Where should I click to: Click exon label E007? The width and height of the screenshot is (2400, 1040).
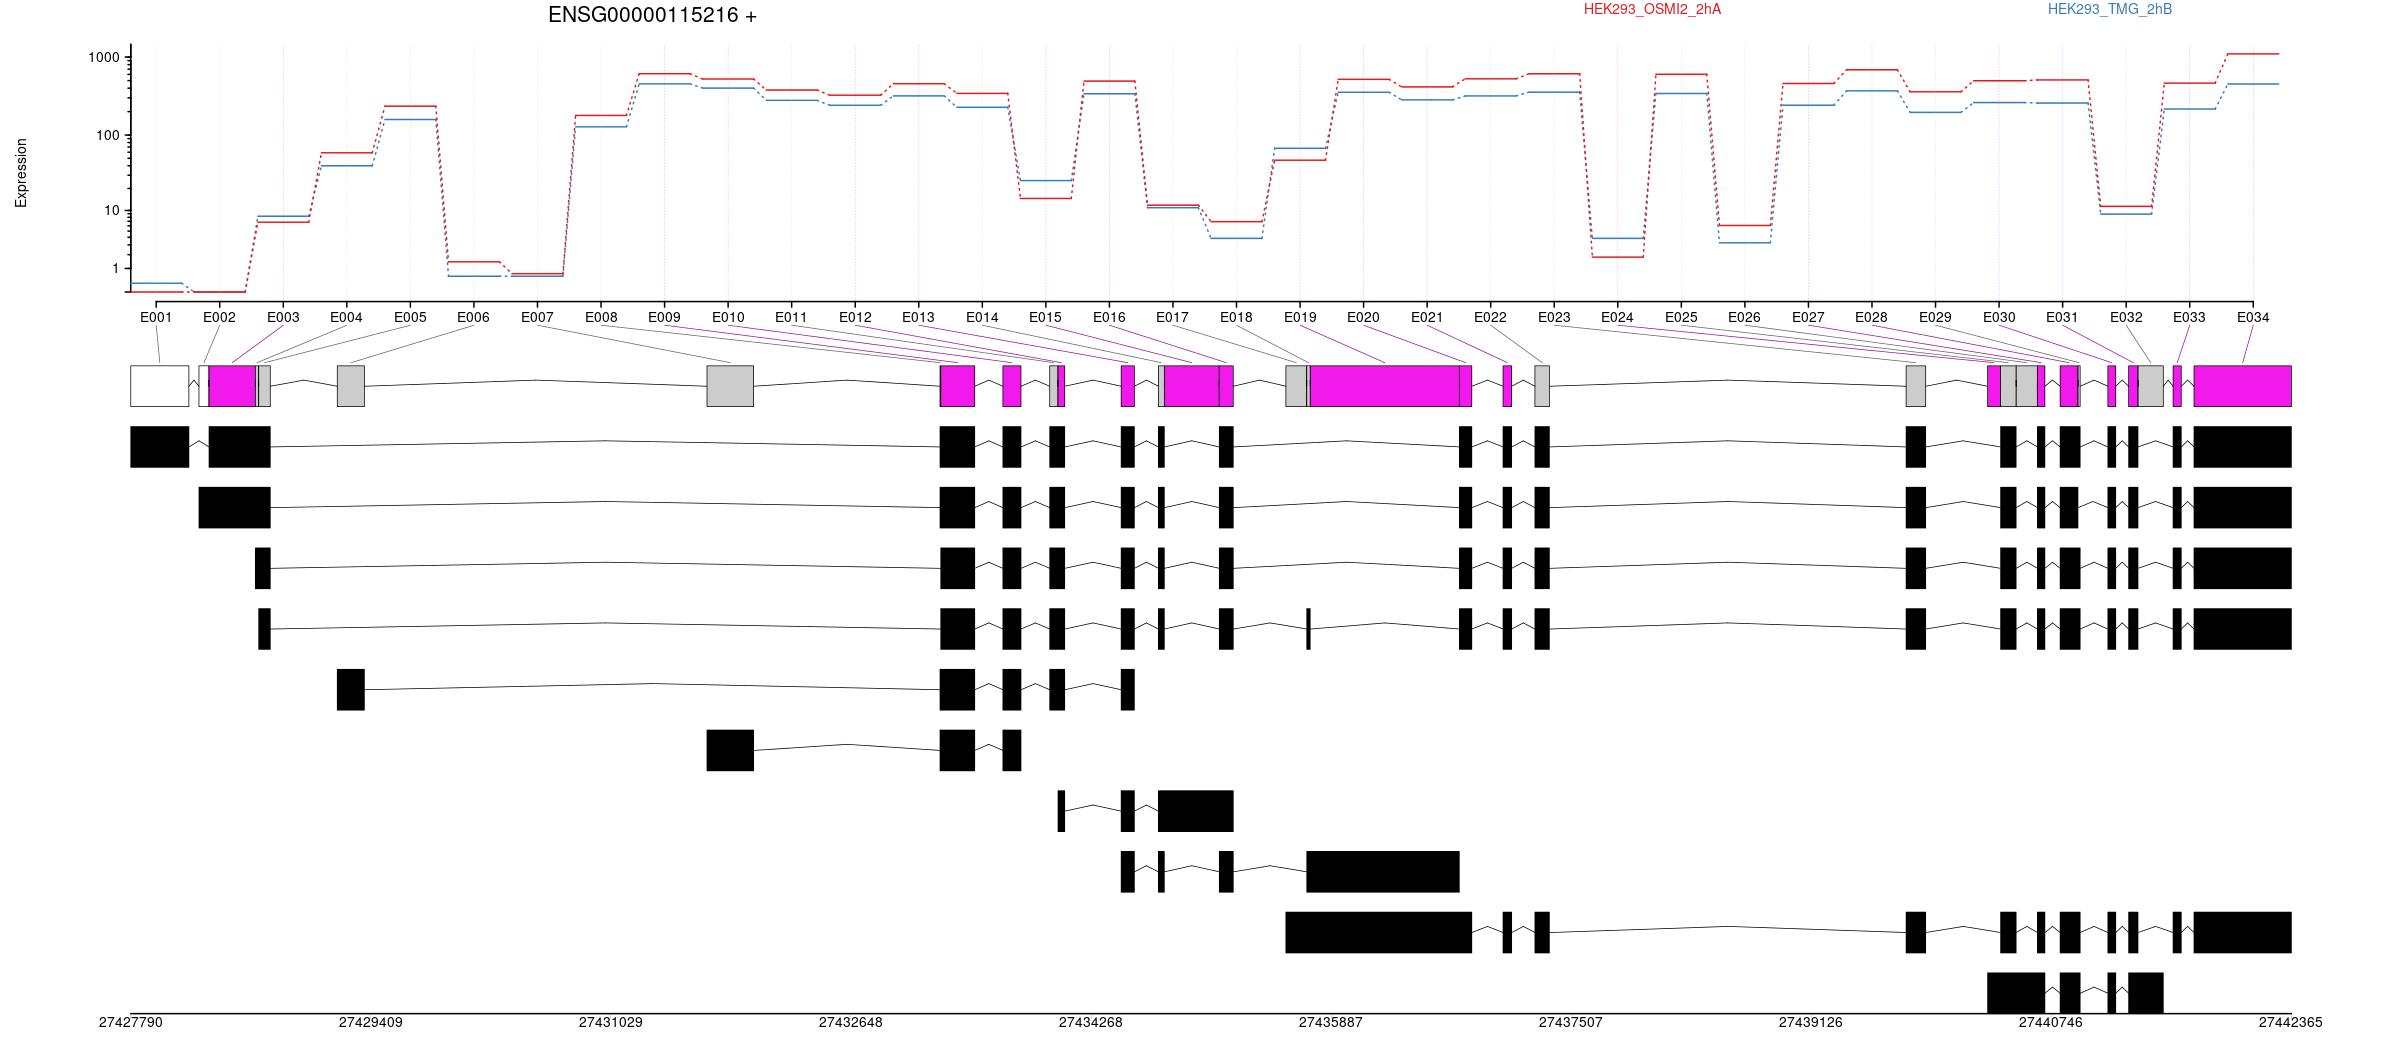[x=537, y=317]
